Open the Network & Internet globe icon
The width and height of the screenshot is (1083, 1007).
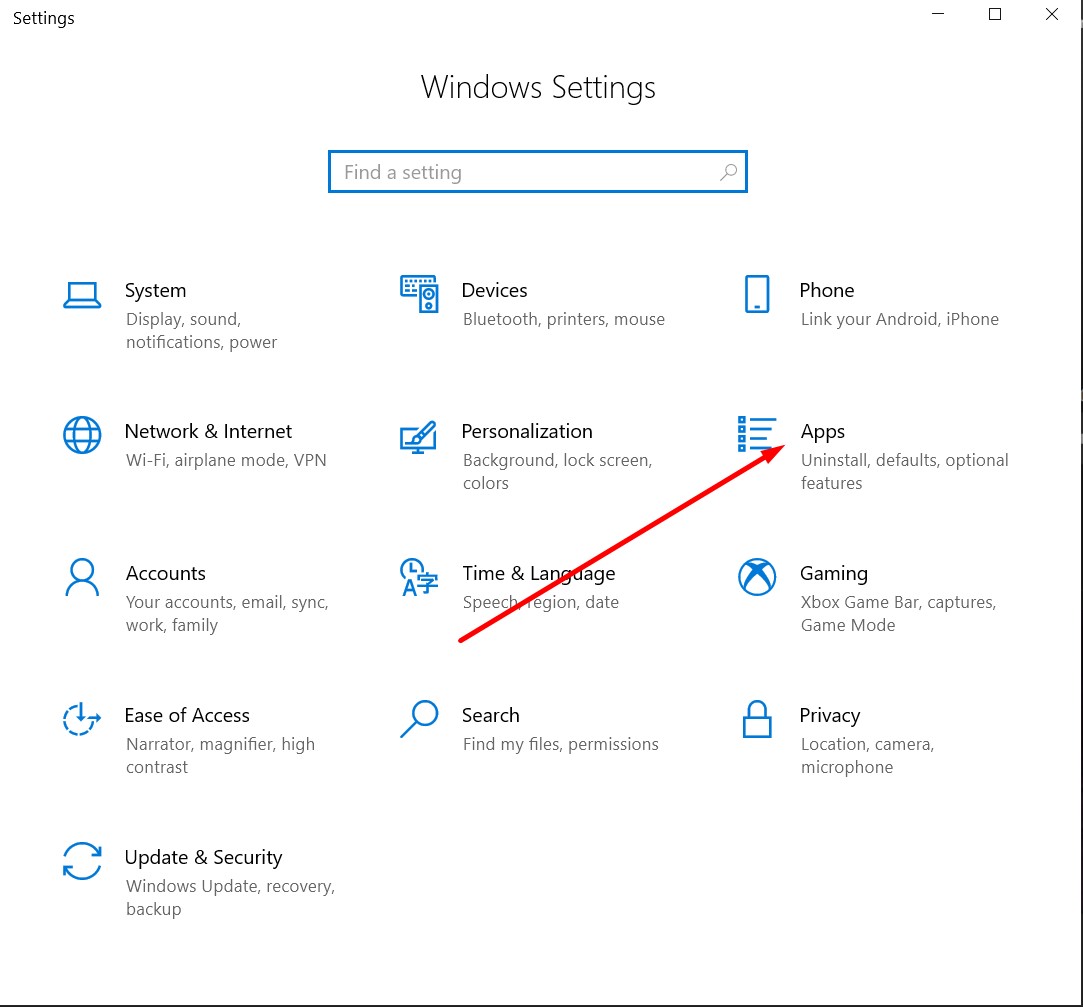[82, 435]
